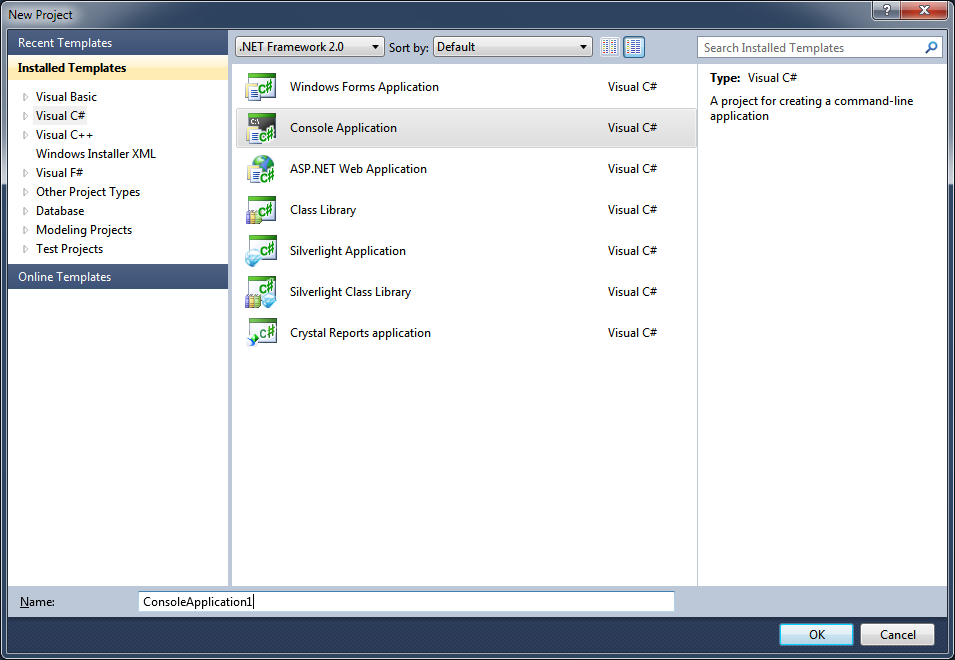Viewport: 955px width, 660px height.
Task: Click the dialog Help question mark icon
Action: coord(886,11)
